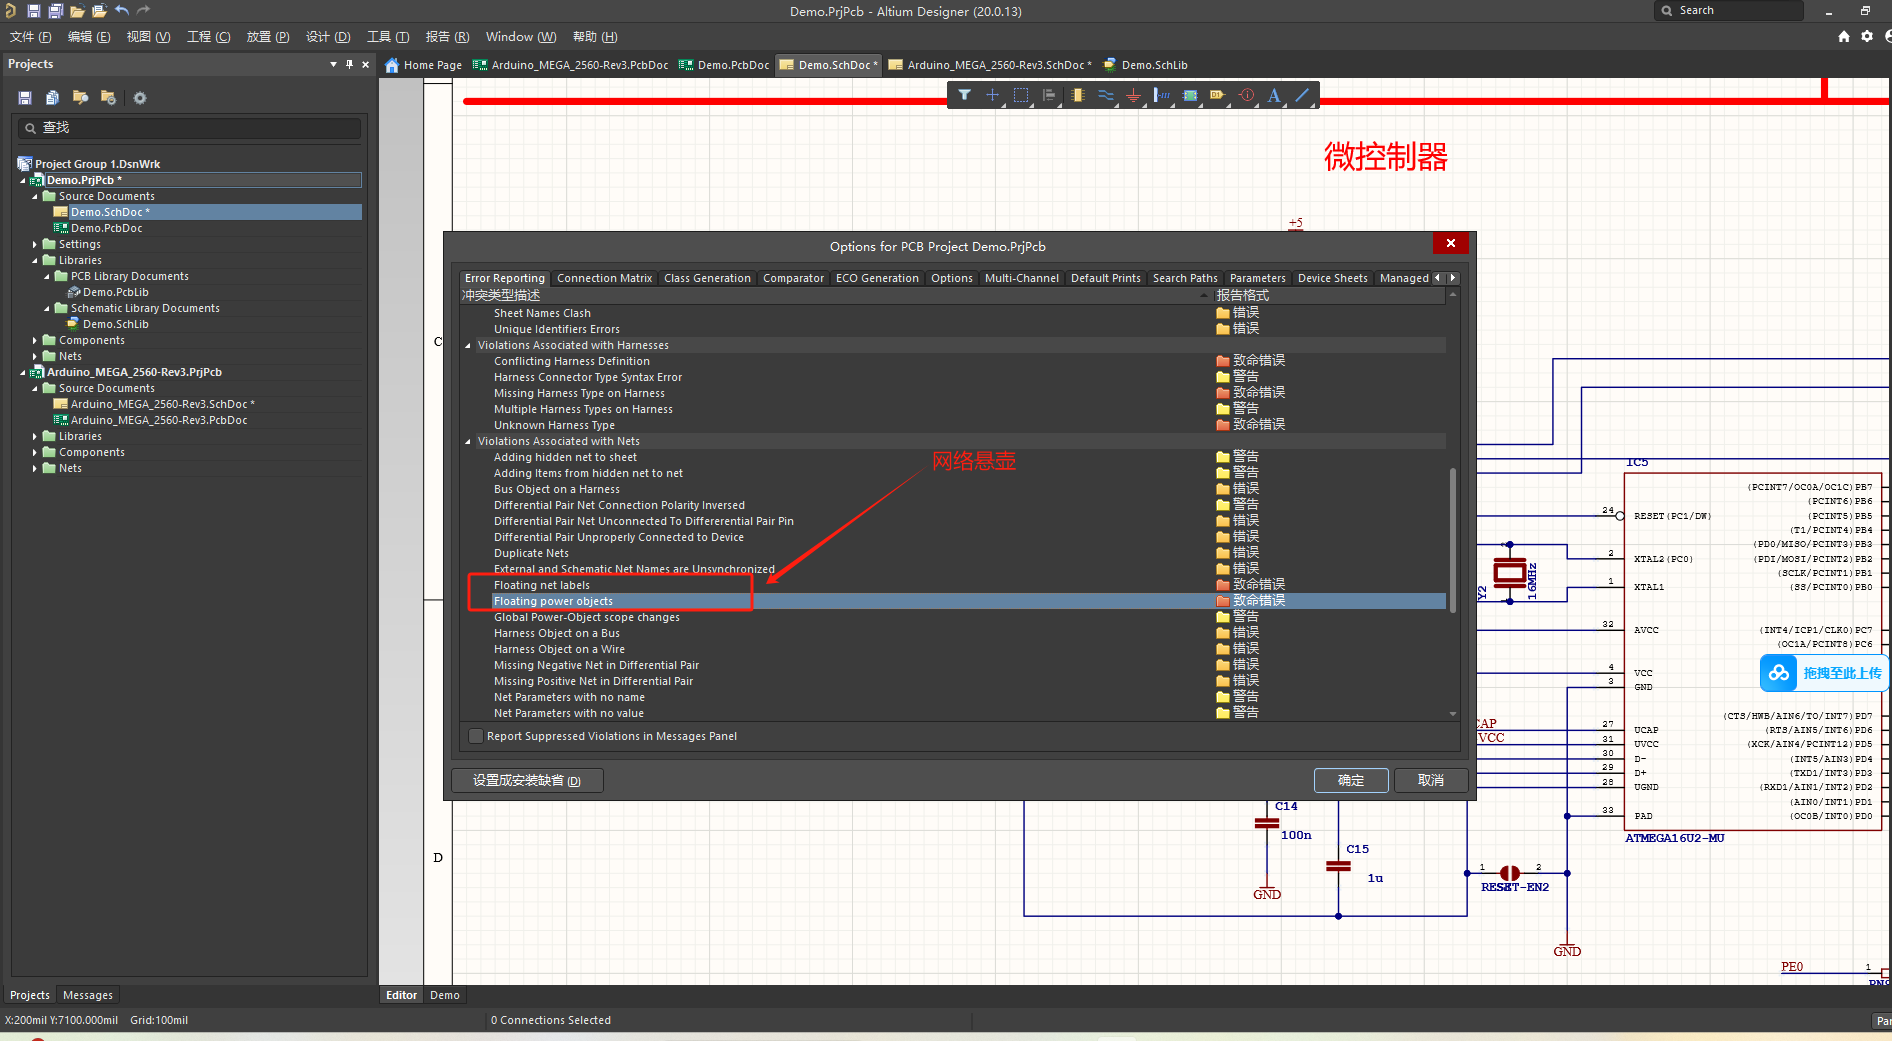
Task: Expand the Settings folder in Demo project
Action: (x=35, y=245)
